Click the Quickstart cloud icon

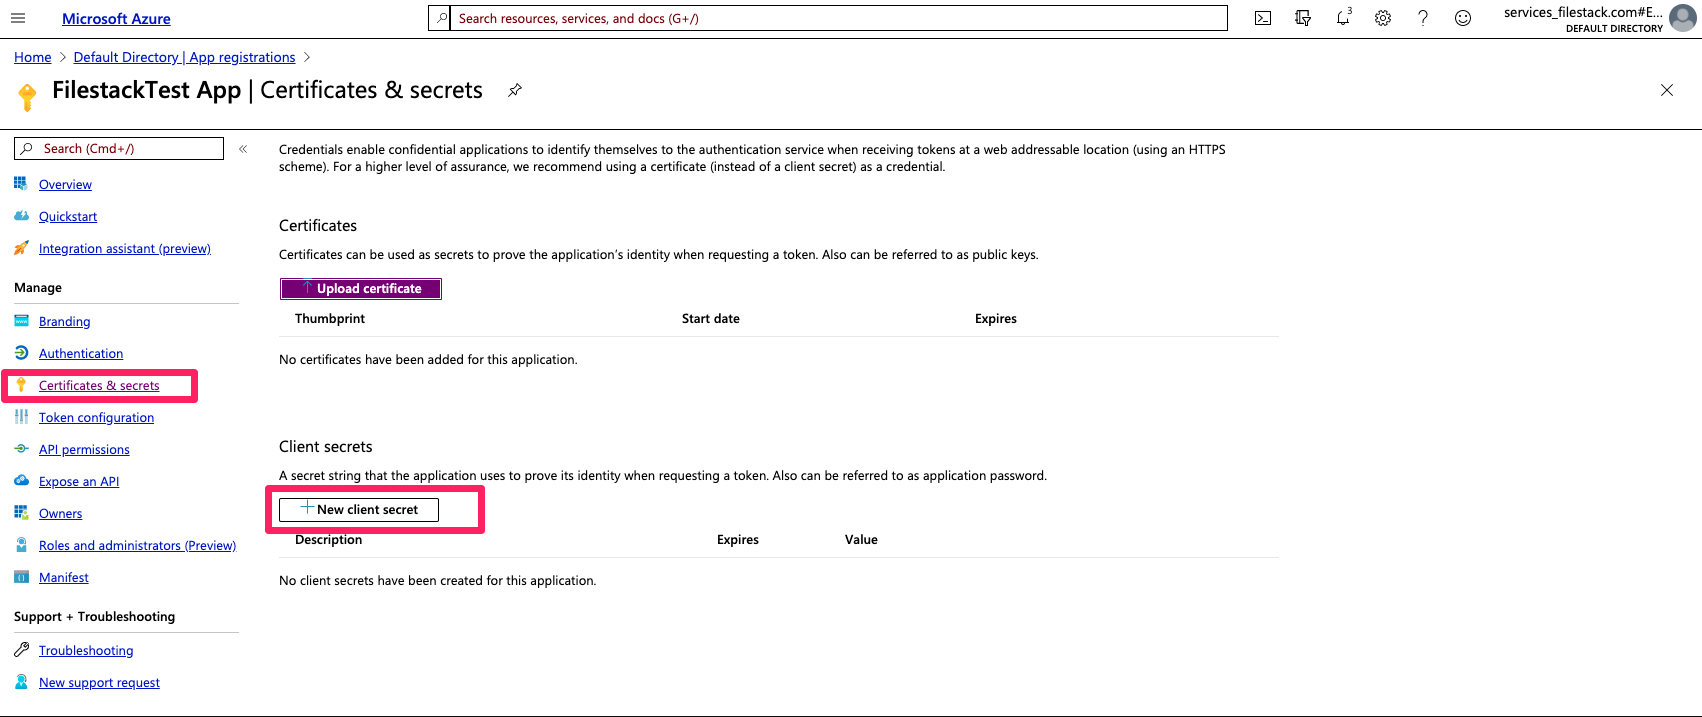click(x=20, y=216)
